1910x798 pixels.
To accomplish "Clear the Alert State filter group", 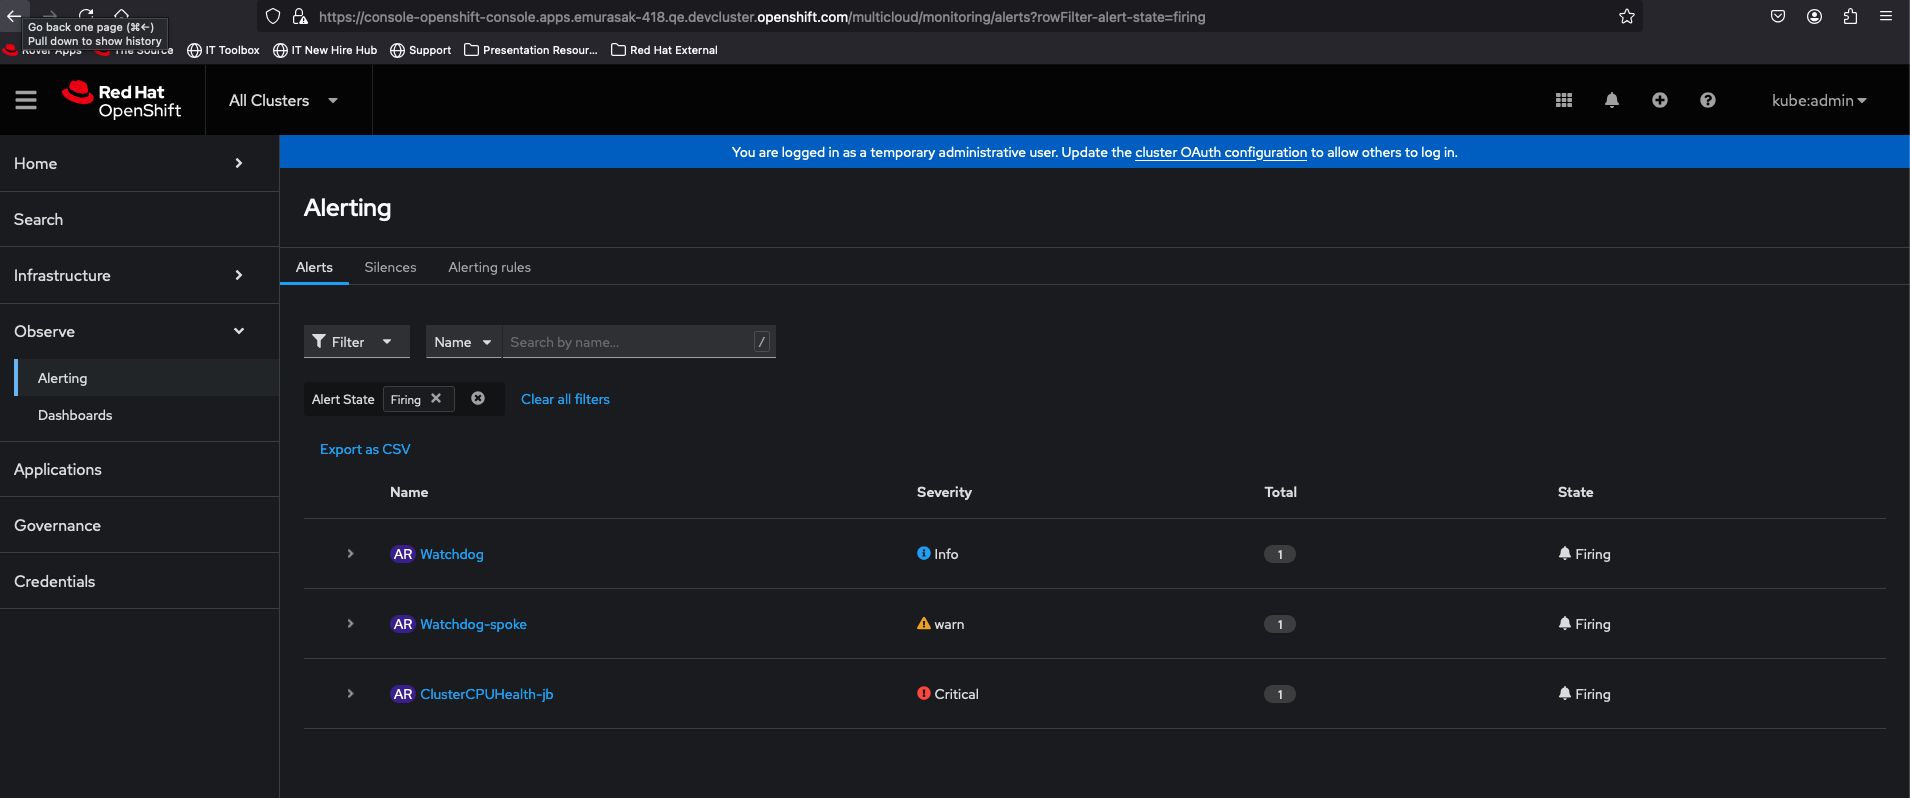I will (478, 398).
